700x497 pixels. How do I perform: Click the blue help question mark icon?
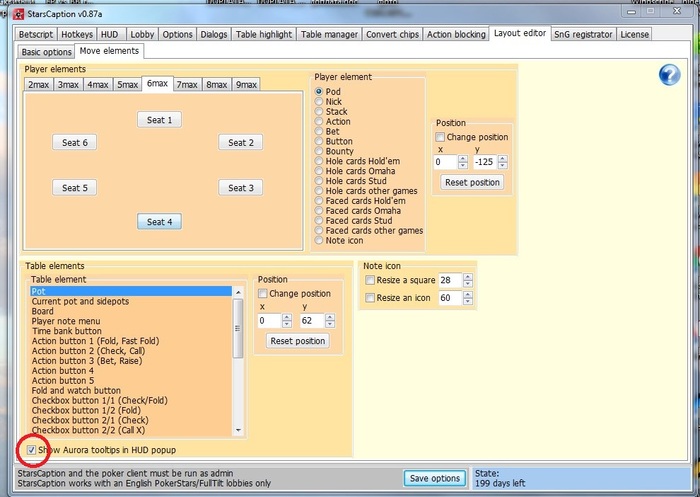coord(669,74)
